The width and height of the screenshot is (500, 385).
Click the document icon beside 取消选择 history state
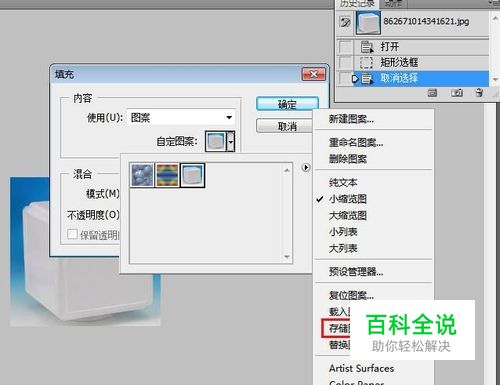(x=367, y=79)
